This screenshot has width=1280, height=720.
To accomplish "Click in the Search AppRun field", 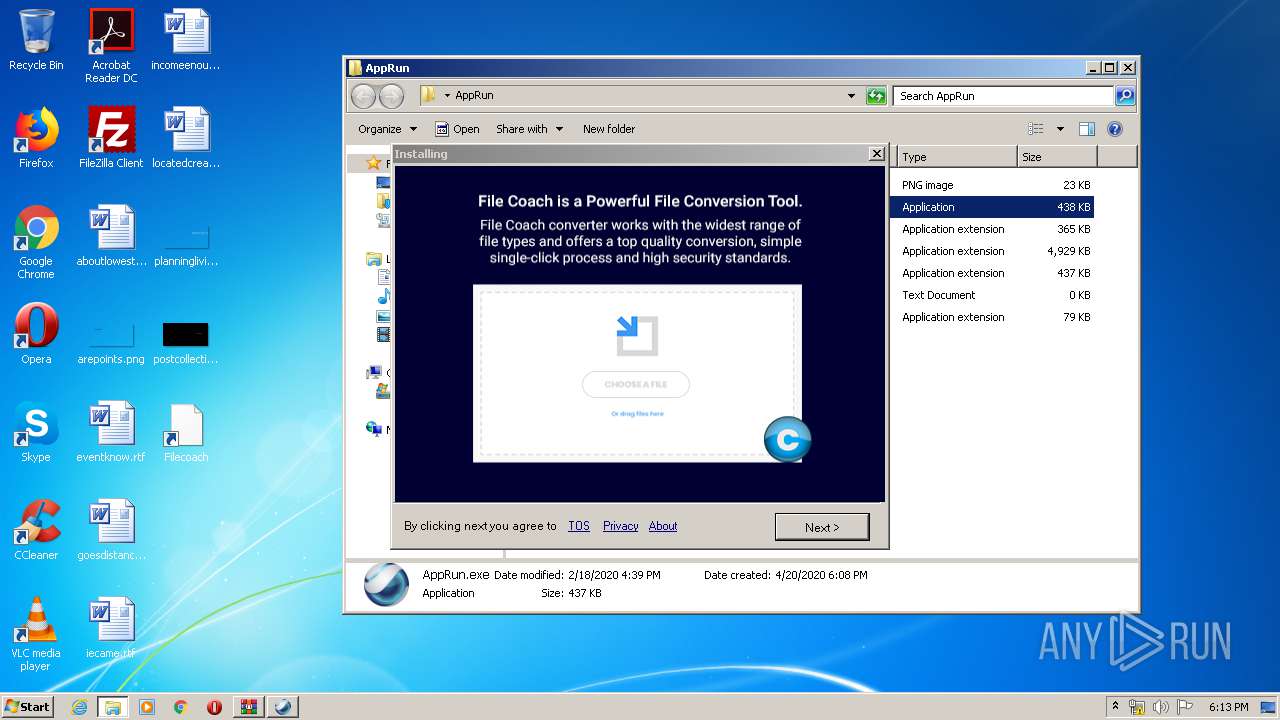I will (x=1003, y=96).
